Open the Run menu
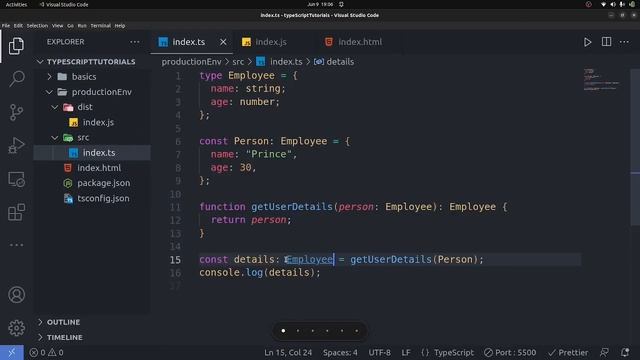This screenshot has height=360, width=640. click(82, 25)
